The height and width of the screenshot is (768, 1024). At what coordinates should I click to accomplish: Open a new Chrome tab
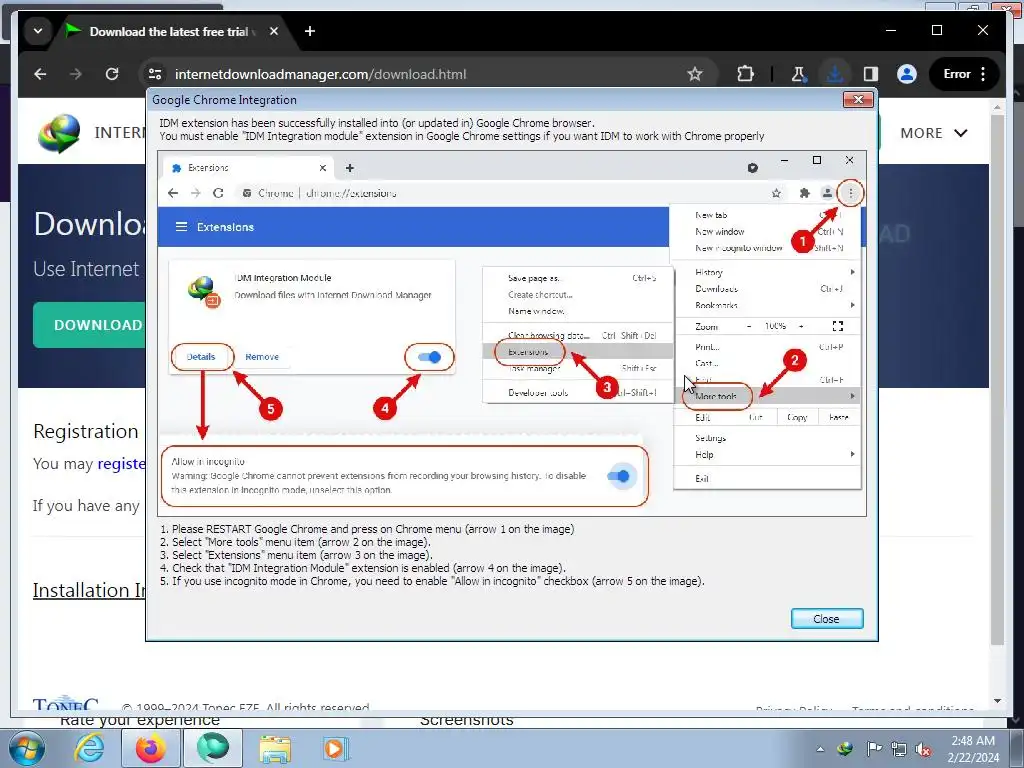tap(310, 31)
